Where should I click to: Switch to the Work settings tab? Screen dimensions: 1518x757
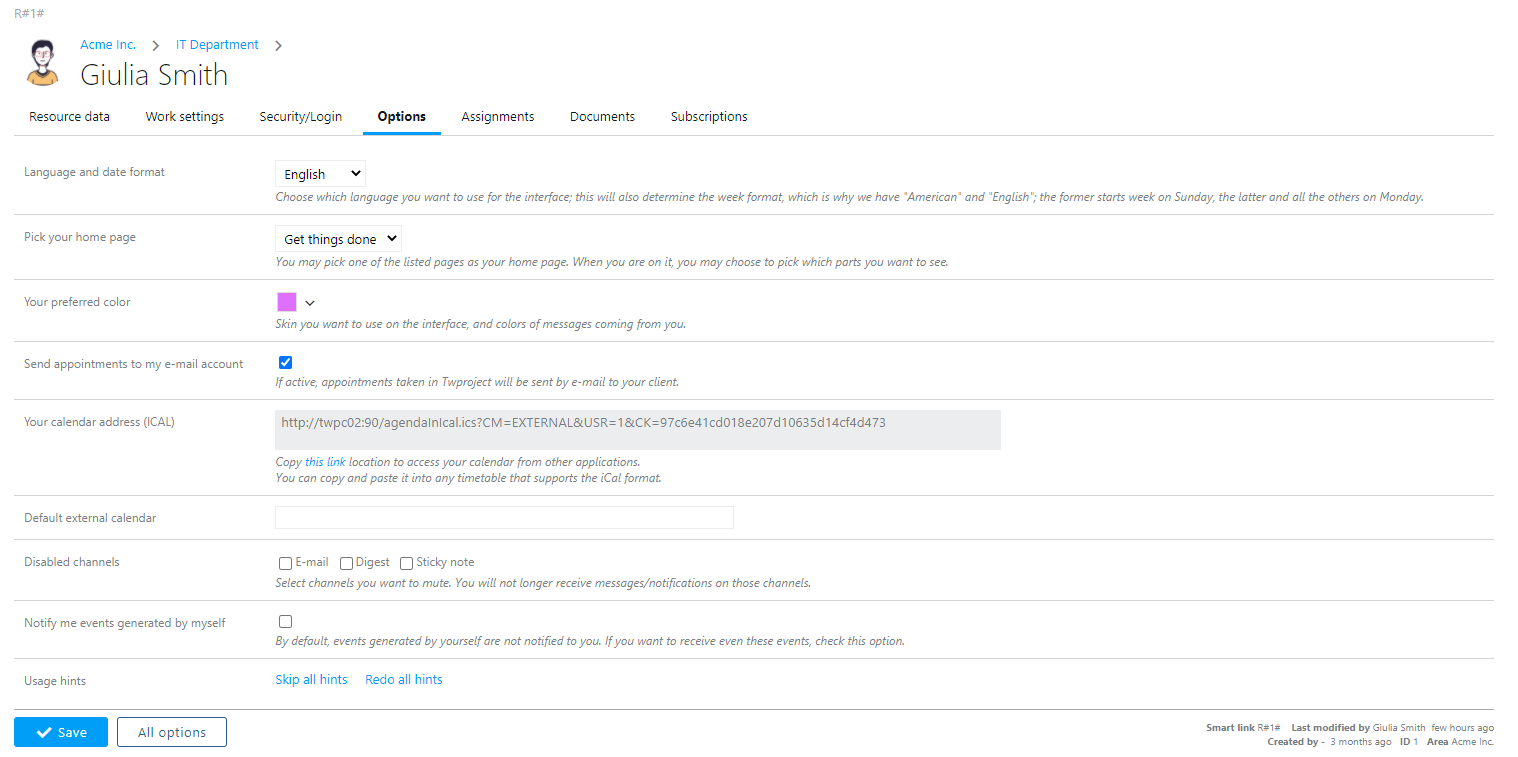pyautogui.click(x=184, y=117)
